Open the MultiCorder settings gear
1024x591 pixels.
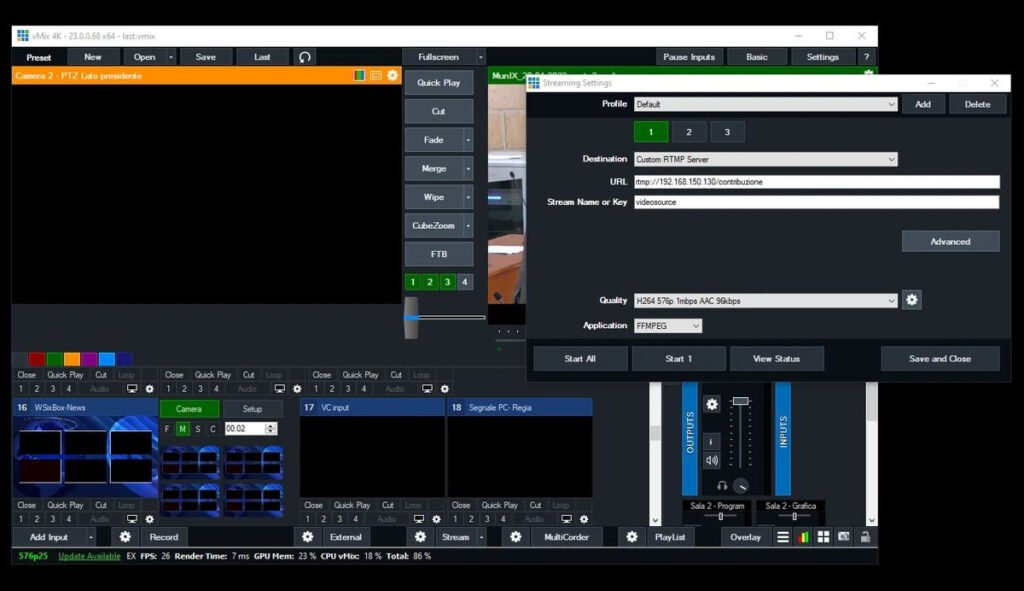516,537
